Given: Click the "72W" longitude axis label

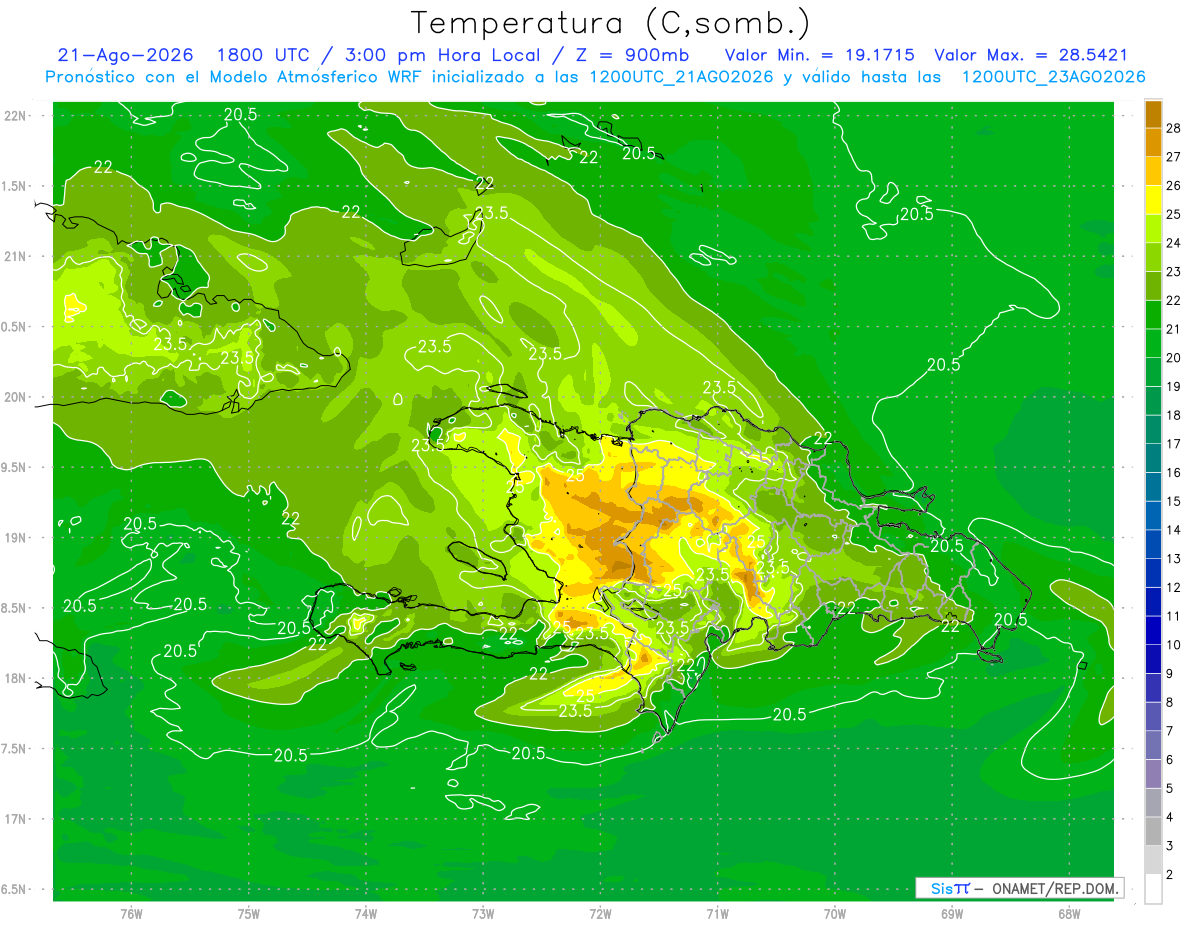Looking at the screenshot, I should (x=601, y=913).
